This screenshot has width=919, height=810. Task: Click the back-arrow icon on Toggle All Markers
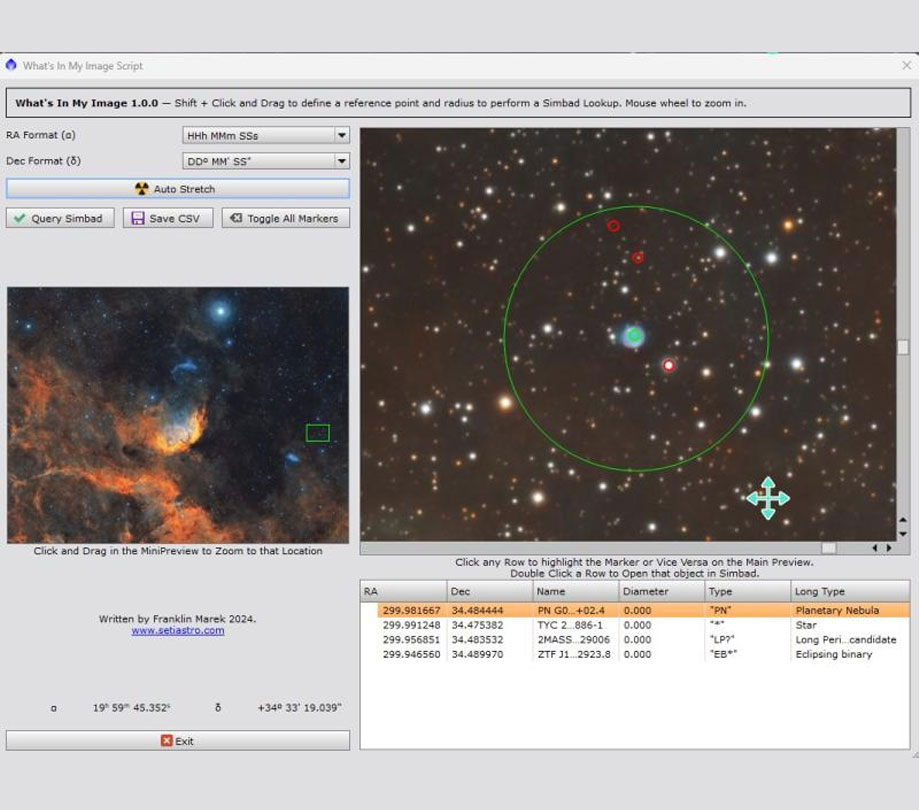[236, 218]
